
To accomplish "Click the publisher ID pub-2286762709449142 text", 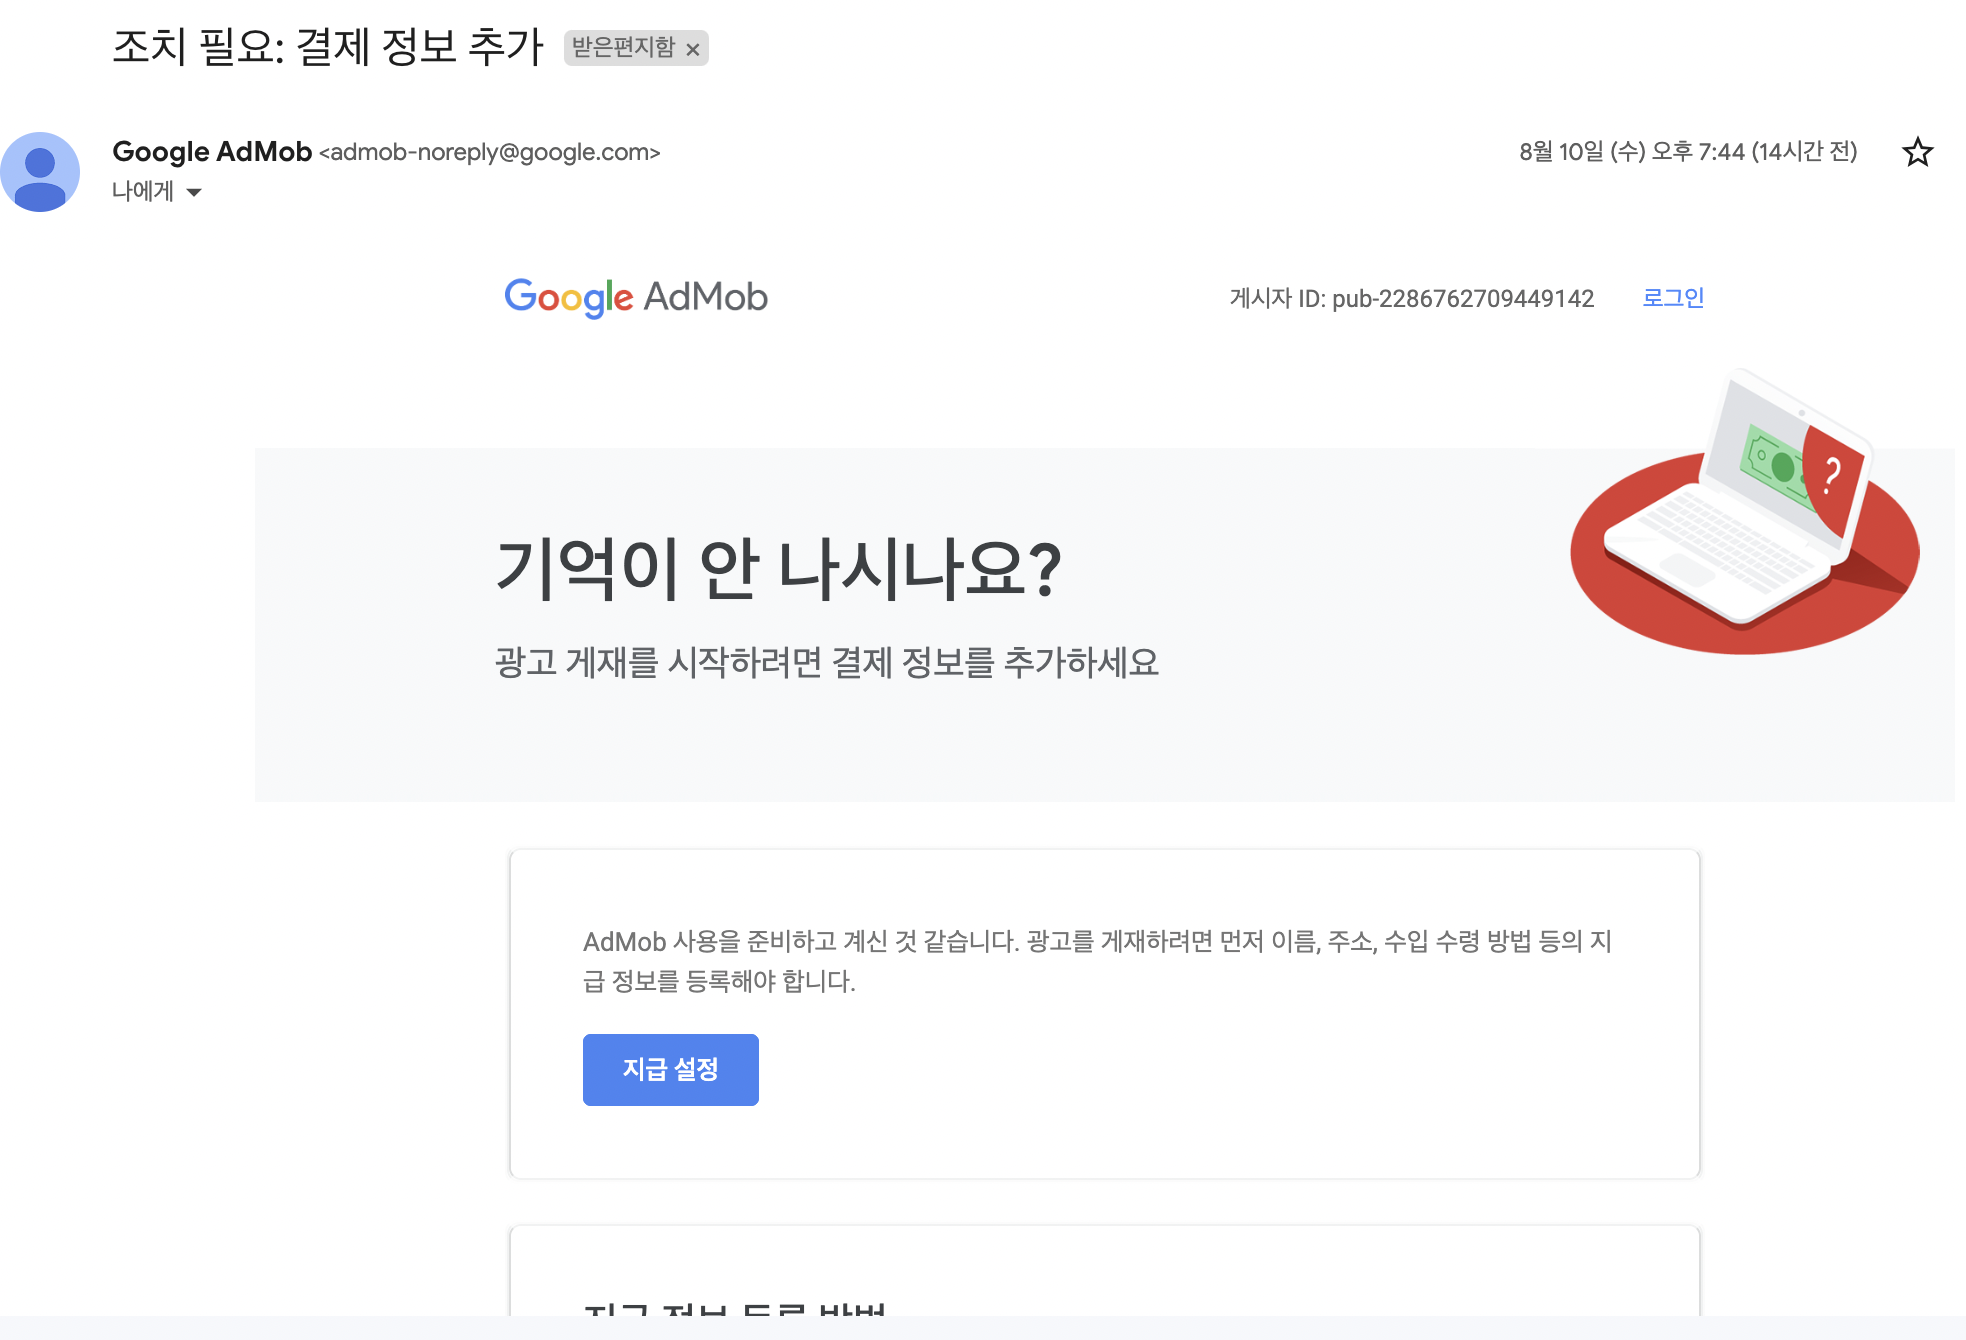I will tap(1463, 298).
